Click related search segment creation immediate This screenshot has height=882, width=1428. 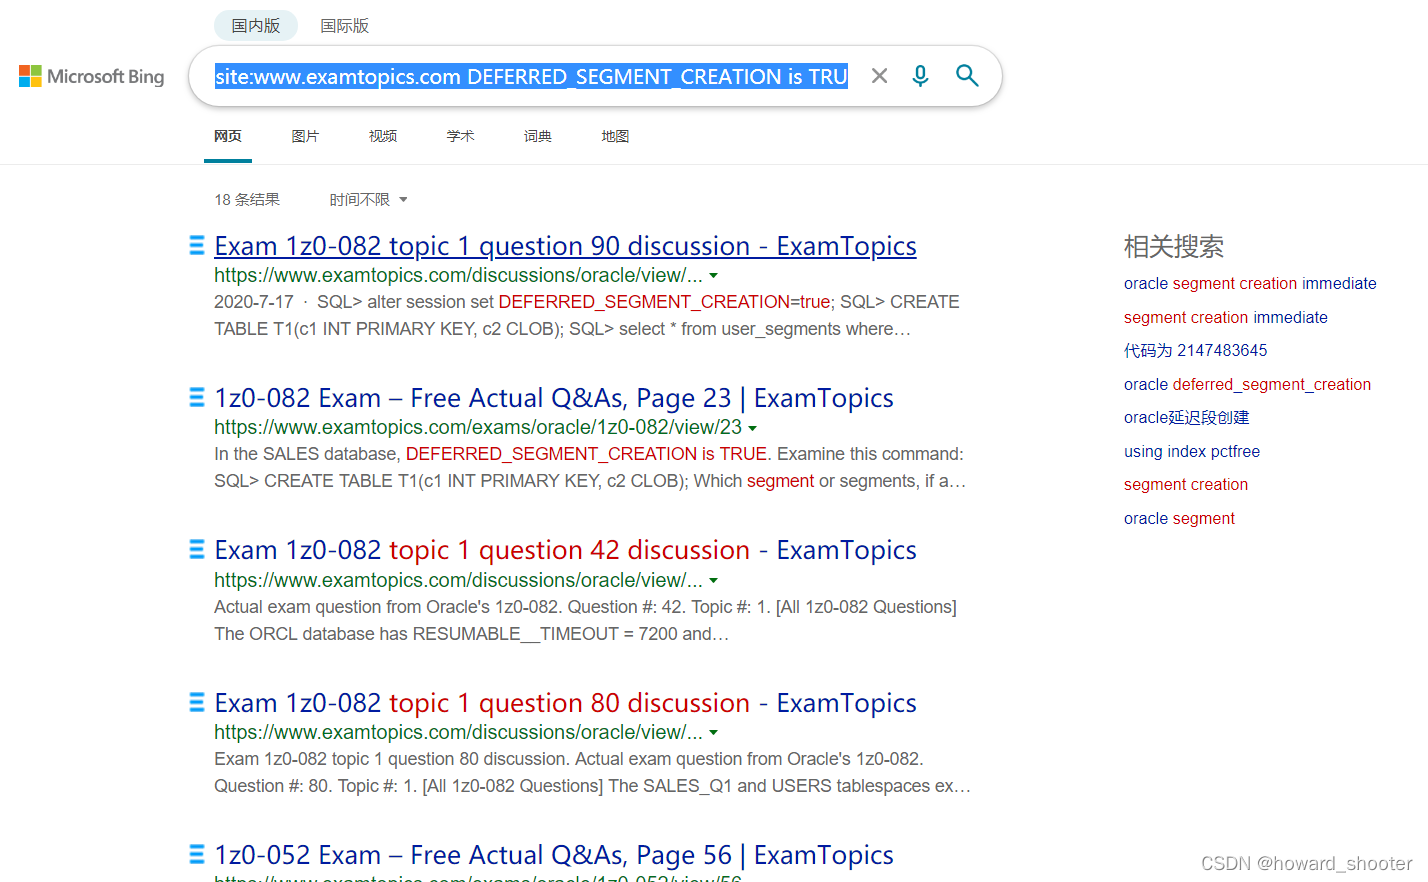point(1226,318)
